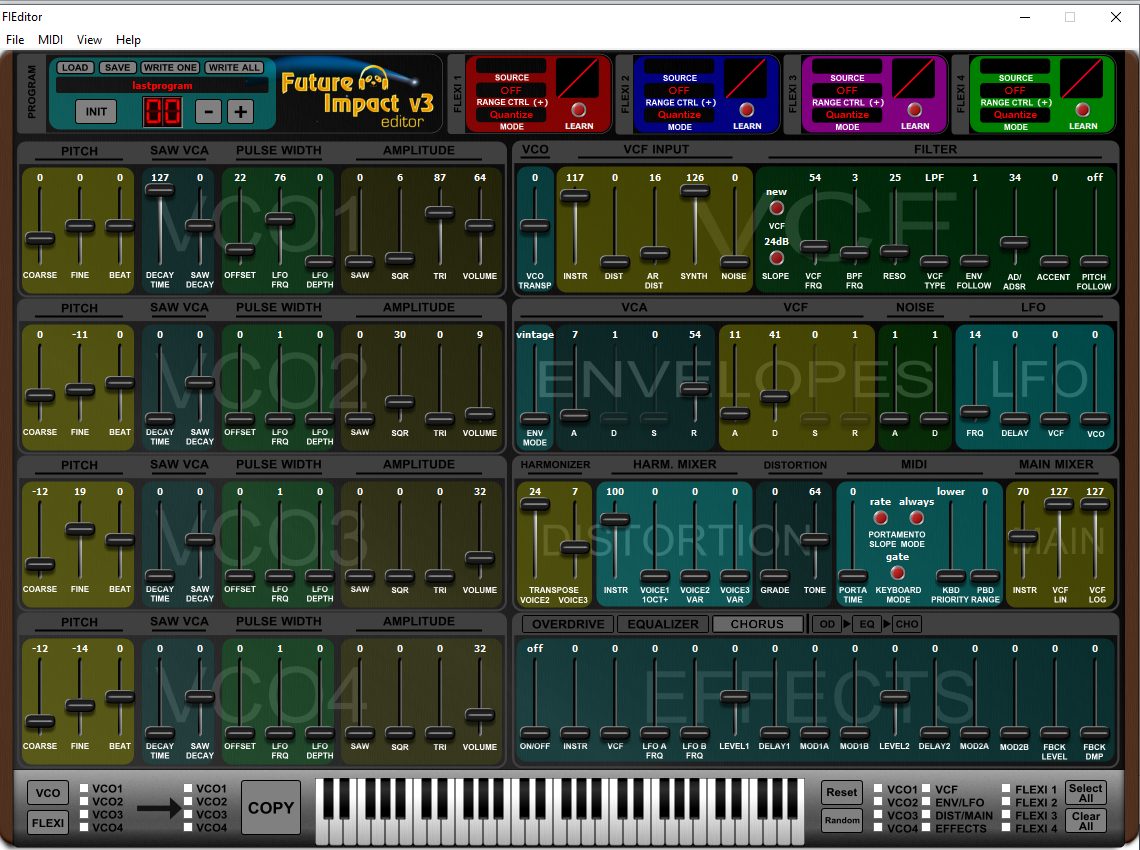Click the LOAD program button
The image size is (1140, 850).
pos(74,68)
